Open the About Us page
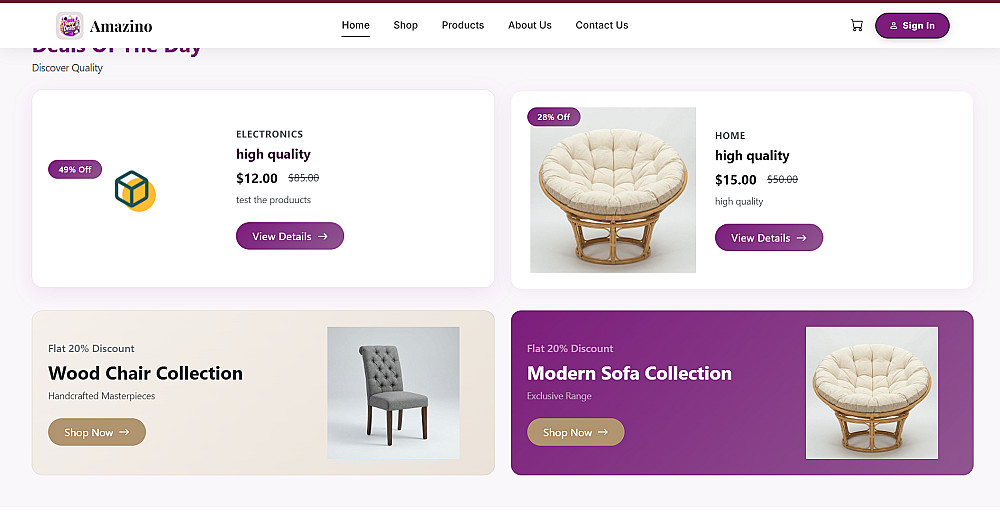This screenshot has height=515, width=1000. point(529,25)
